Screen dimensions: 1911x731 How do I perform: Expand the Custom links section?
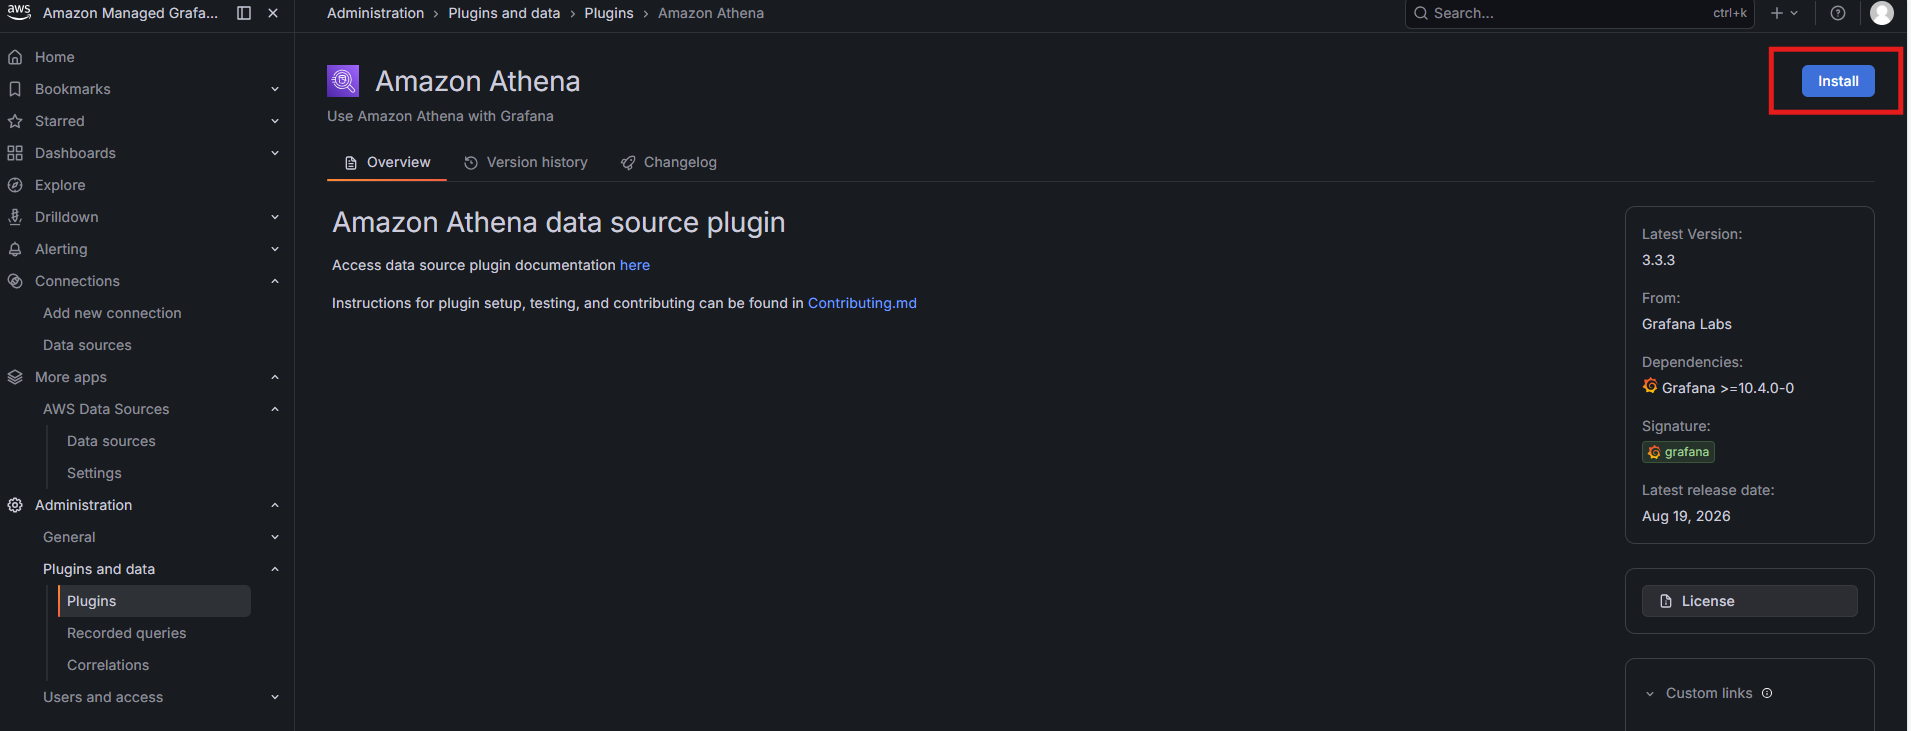1650,693
